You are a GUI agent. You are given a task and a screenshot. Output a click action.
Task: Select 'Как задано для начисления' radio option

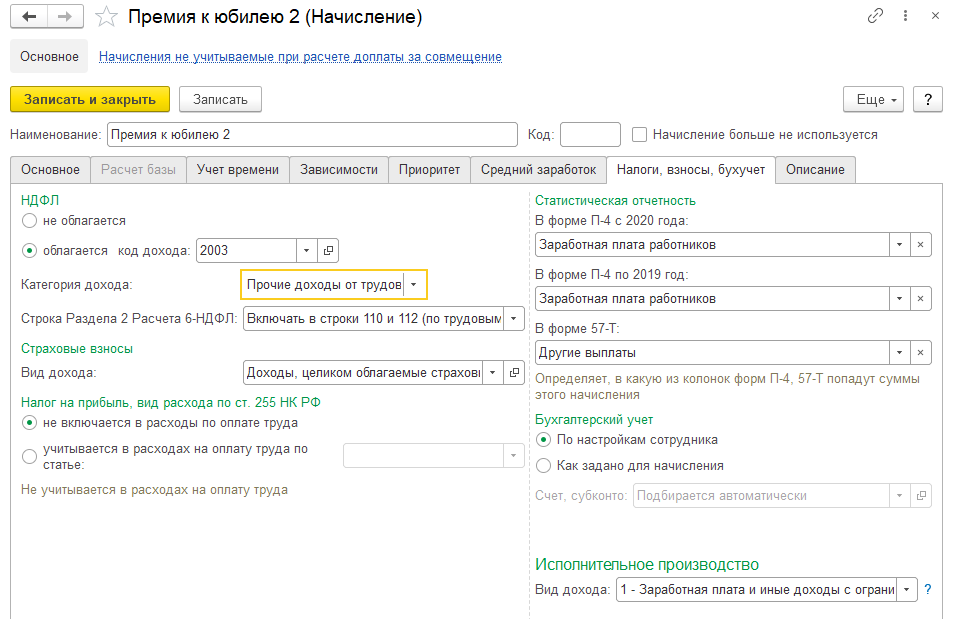pos(544,465)
